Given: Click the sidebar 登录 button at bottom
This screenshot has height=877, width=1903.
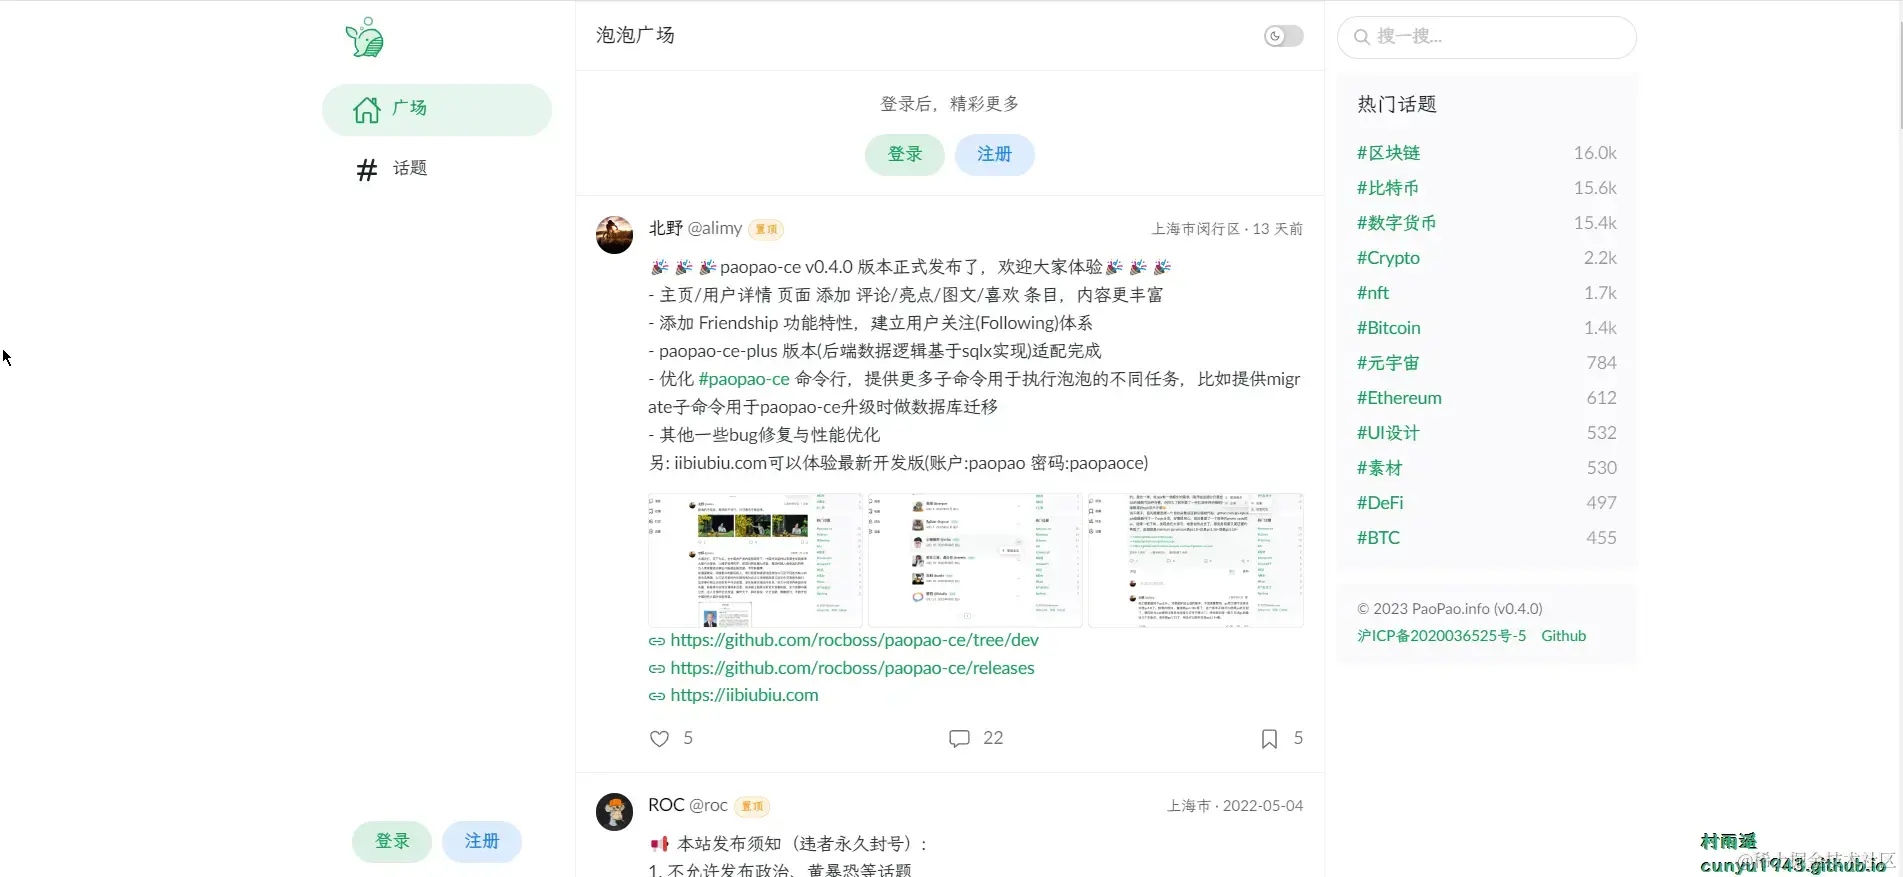Looking at the screenshot, I should coord(392,841).
